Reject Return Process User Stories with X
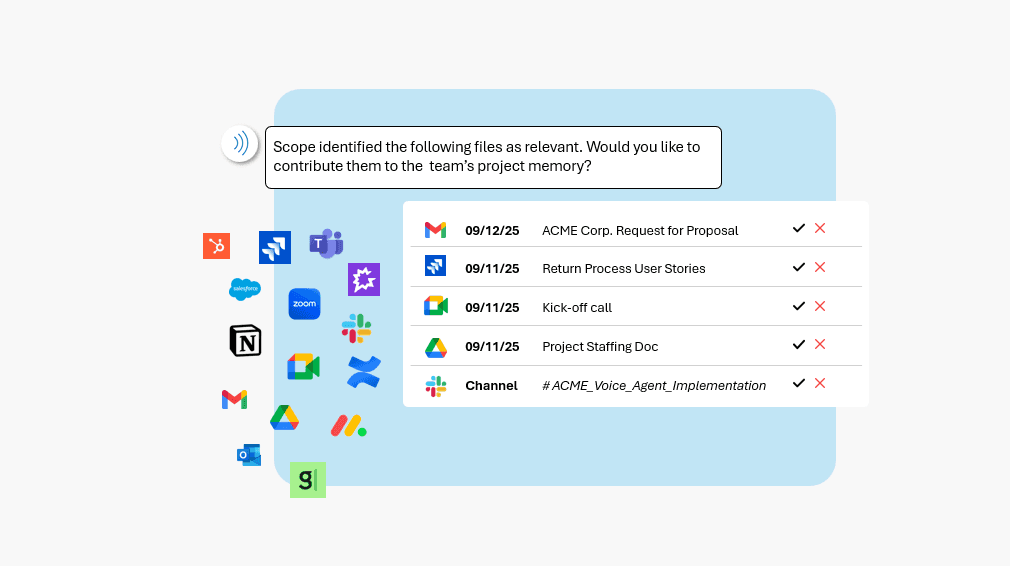This screenshot has height=566, width=1010. (820, 267)
